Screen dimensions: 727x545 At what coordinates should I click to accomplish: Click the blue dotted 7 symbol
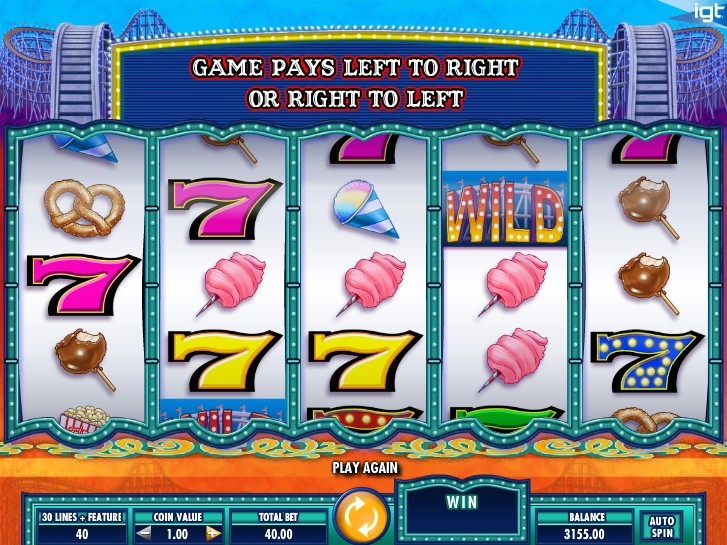coord(645,362)
